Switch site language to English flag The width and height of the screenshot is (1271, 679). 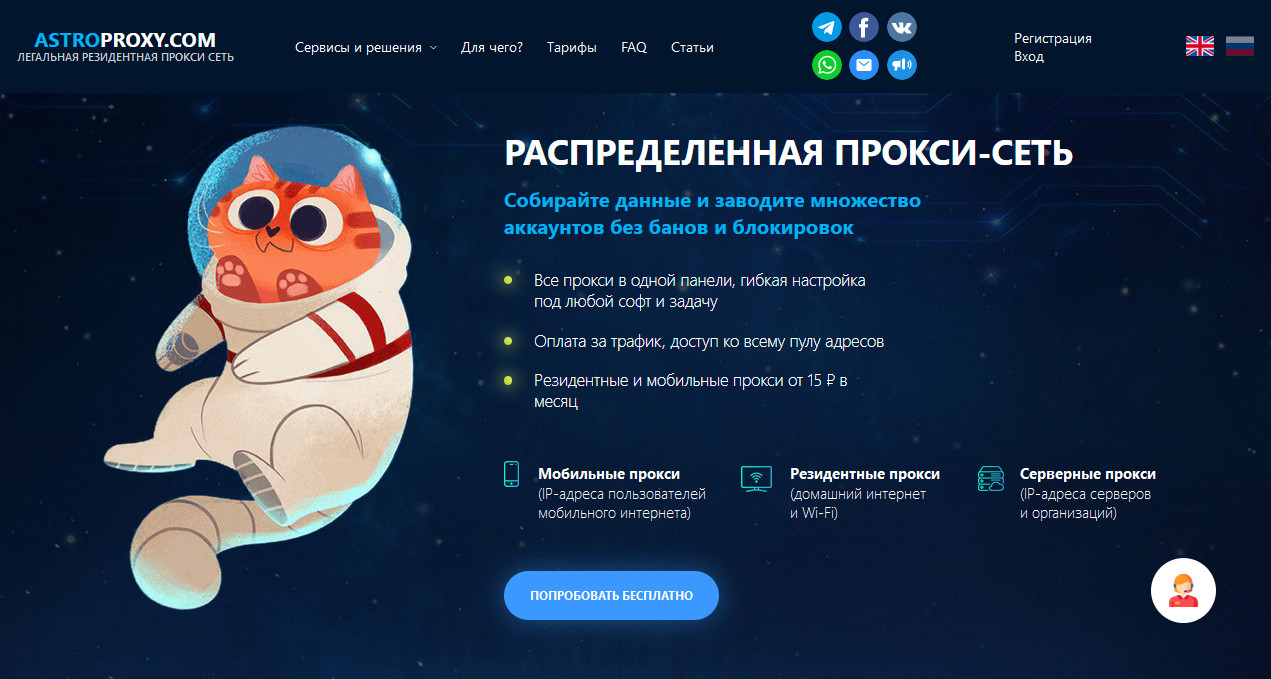1199,46
